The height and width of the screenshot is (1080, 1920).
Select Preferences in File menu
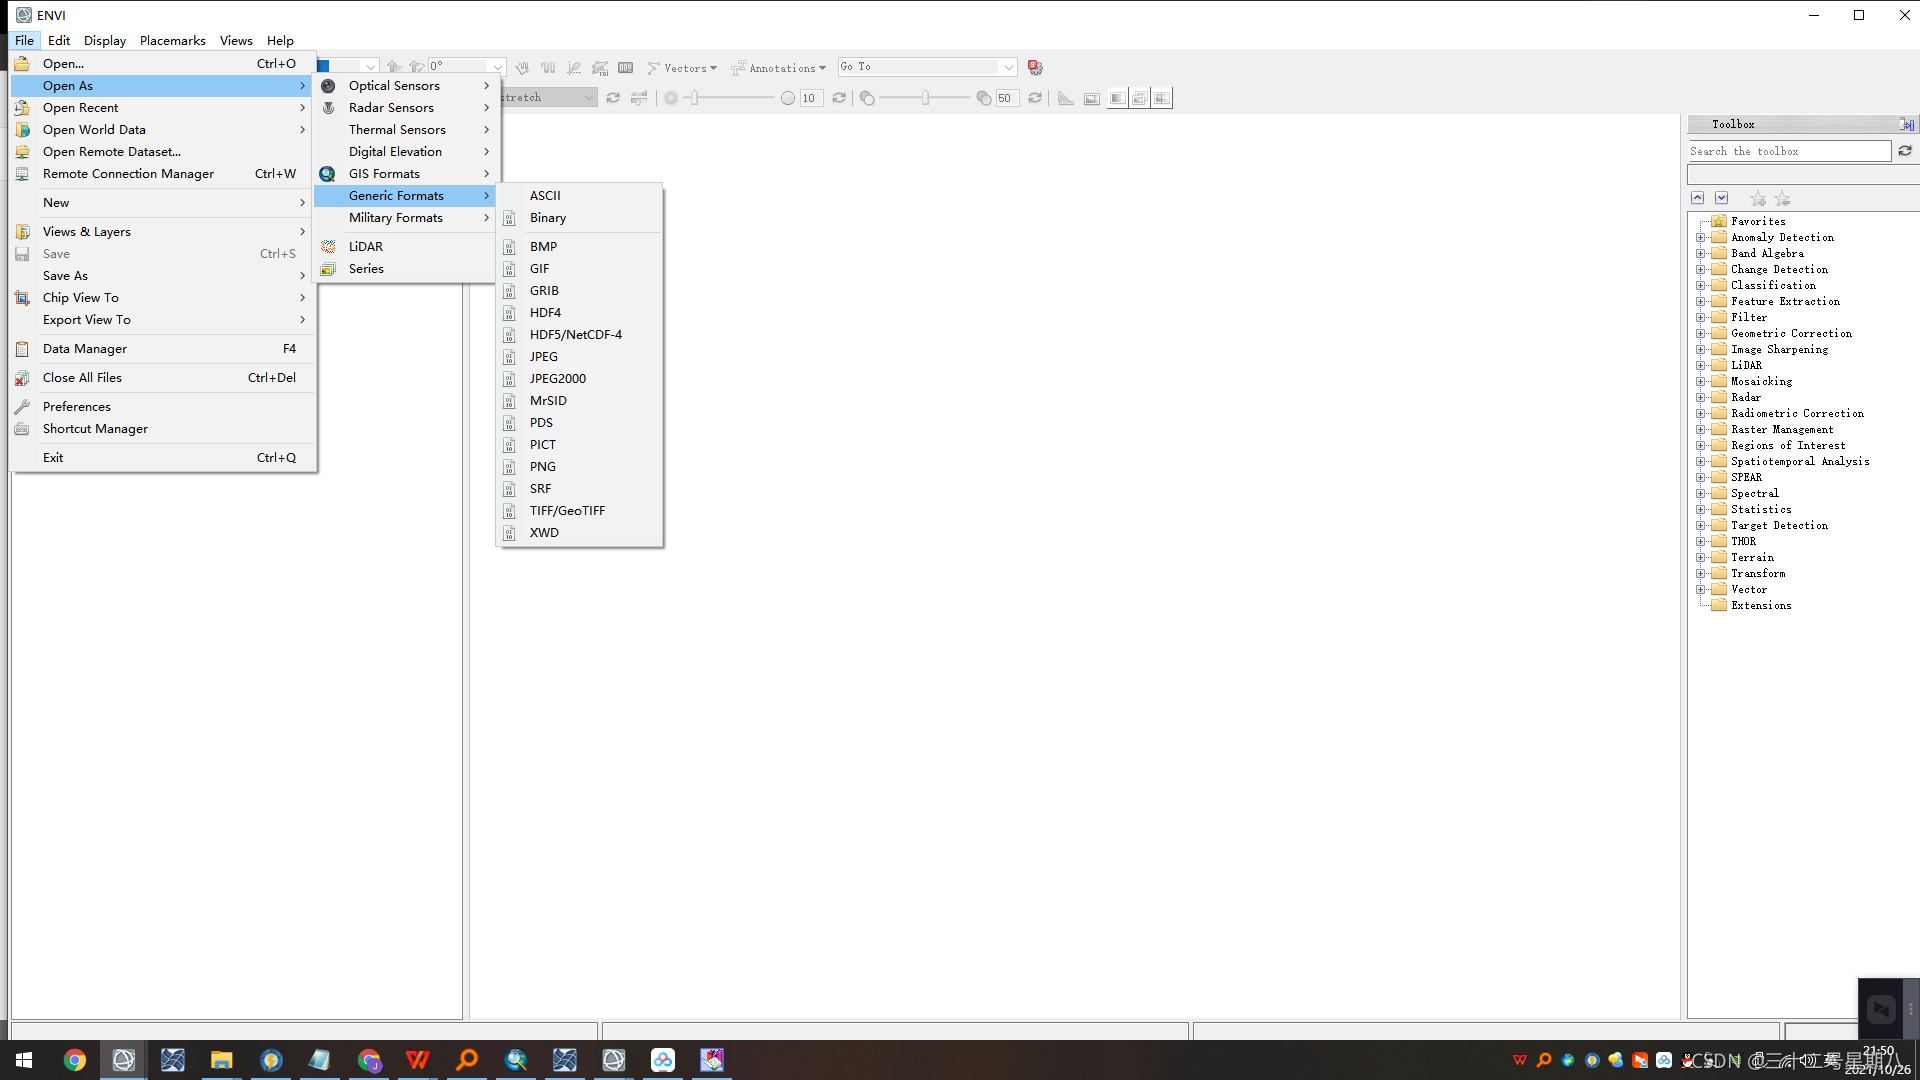pos(163,407)
